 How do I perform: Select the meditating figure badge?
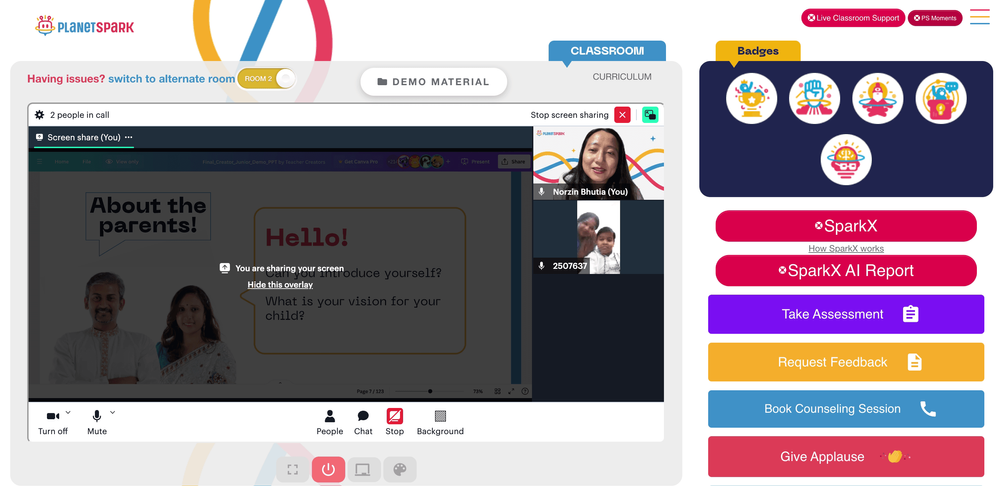click(x=878, y=98)
